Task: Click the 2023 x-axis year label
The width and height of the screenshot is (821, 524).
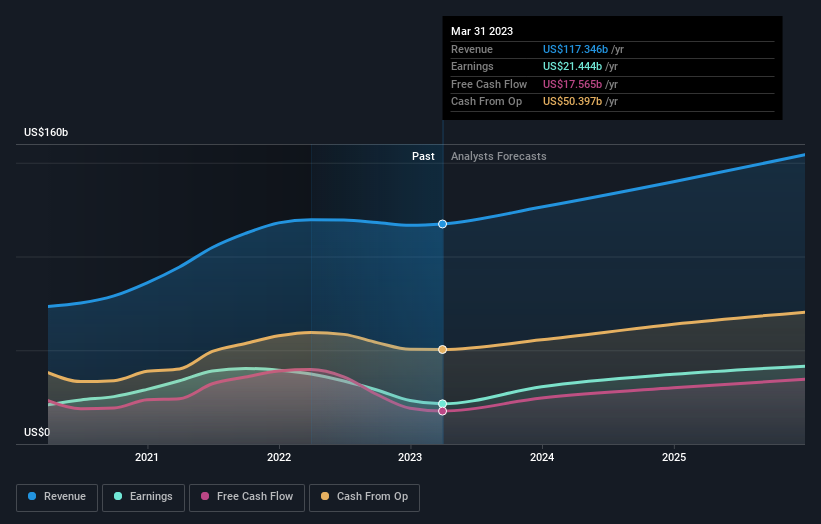Action: (410, 457)
